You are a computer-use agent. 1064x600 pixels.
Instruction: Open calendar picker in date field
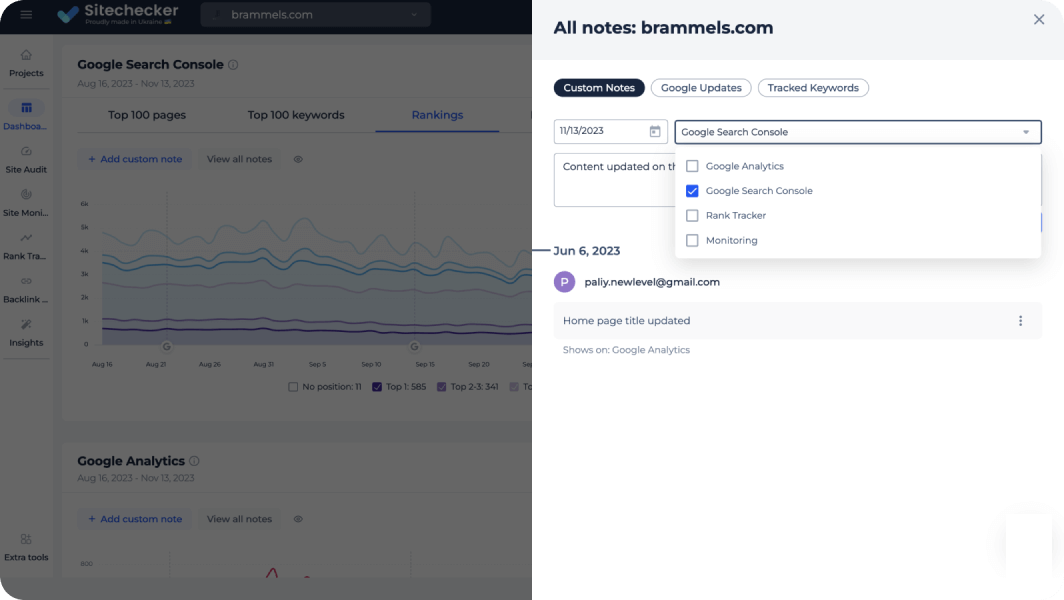[655, 132]
